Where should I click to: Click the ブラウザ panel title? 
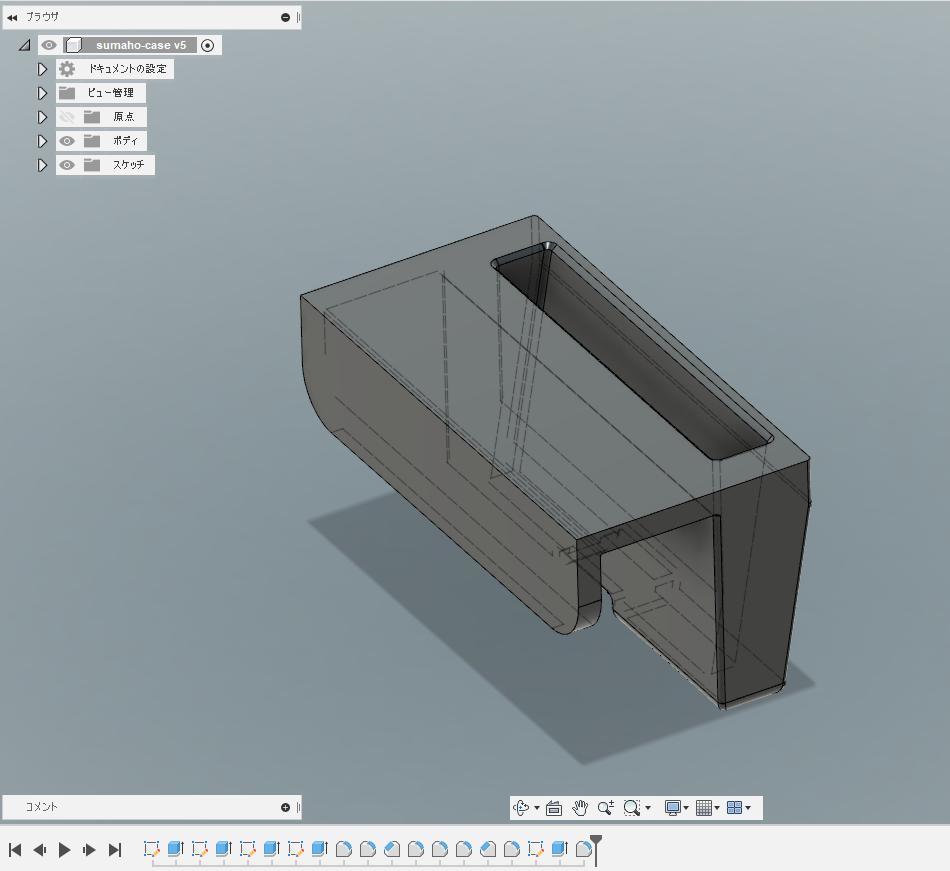point(42,17)
